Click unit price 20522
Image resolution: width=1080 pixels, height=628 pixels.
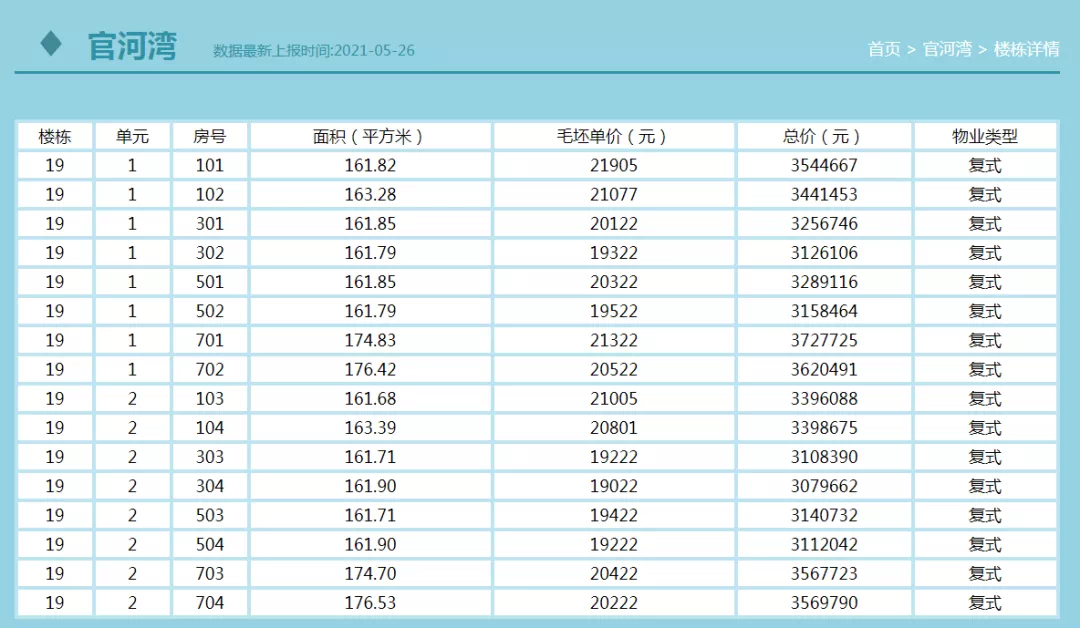[x=614, y=369]
